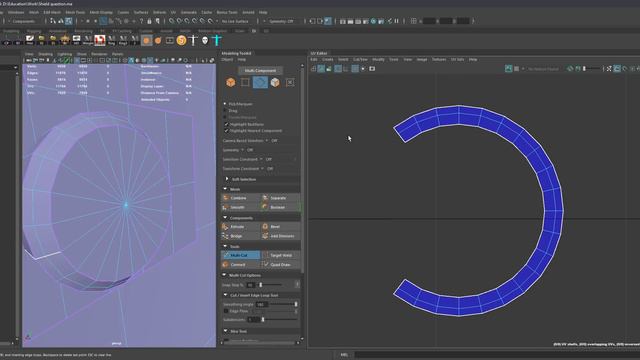
Task: Open the Mesh Tools menu
Action: (75, 12)
